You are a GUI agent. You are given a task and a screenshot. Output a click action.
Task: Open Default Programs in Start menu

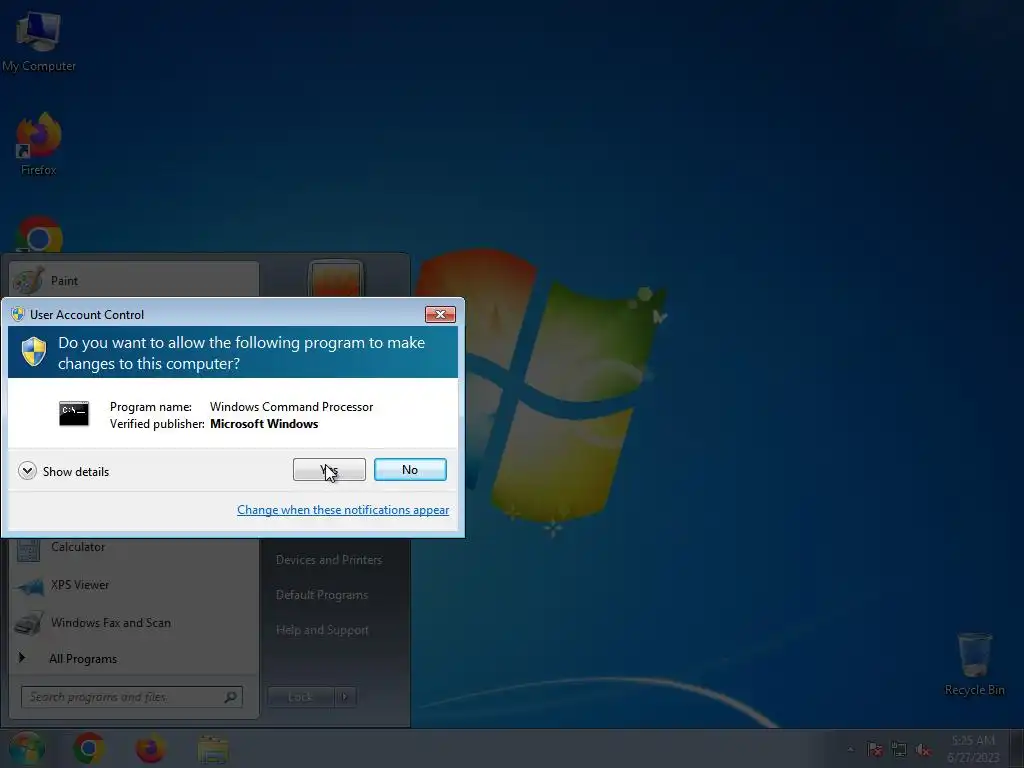(322, 595)
